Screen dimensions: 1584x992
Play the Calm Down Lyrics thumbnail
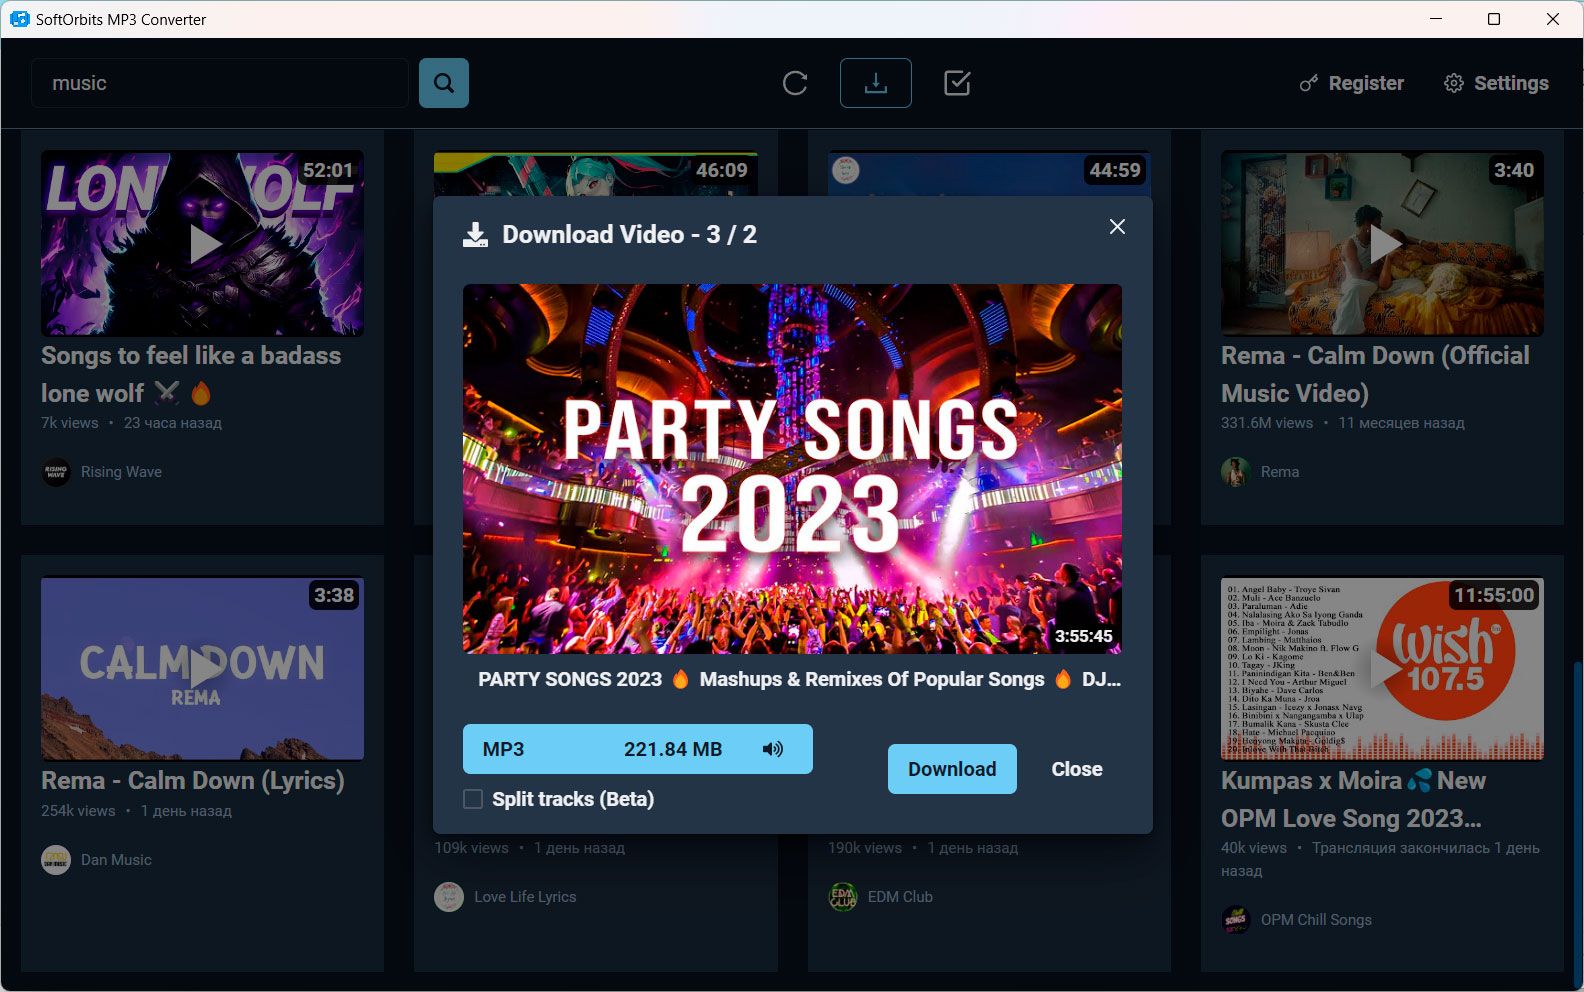click(202, 668)
